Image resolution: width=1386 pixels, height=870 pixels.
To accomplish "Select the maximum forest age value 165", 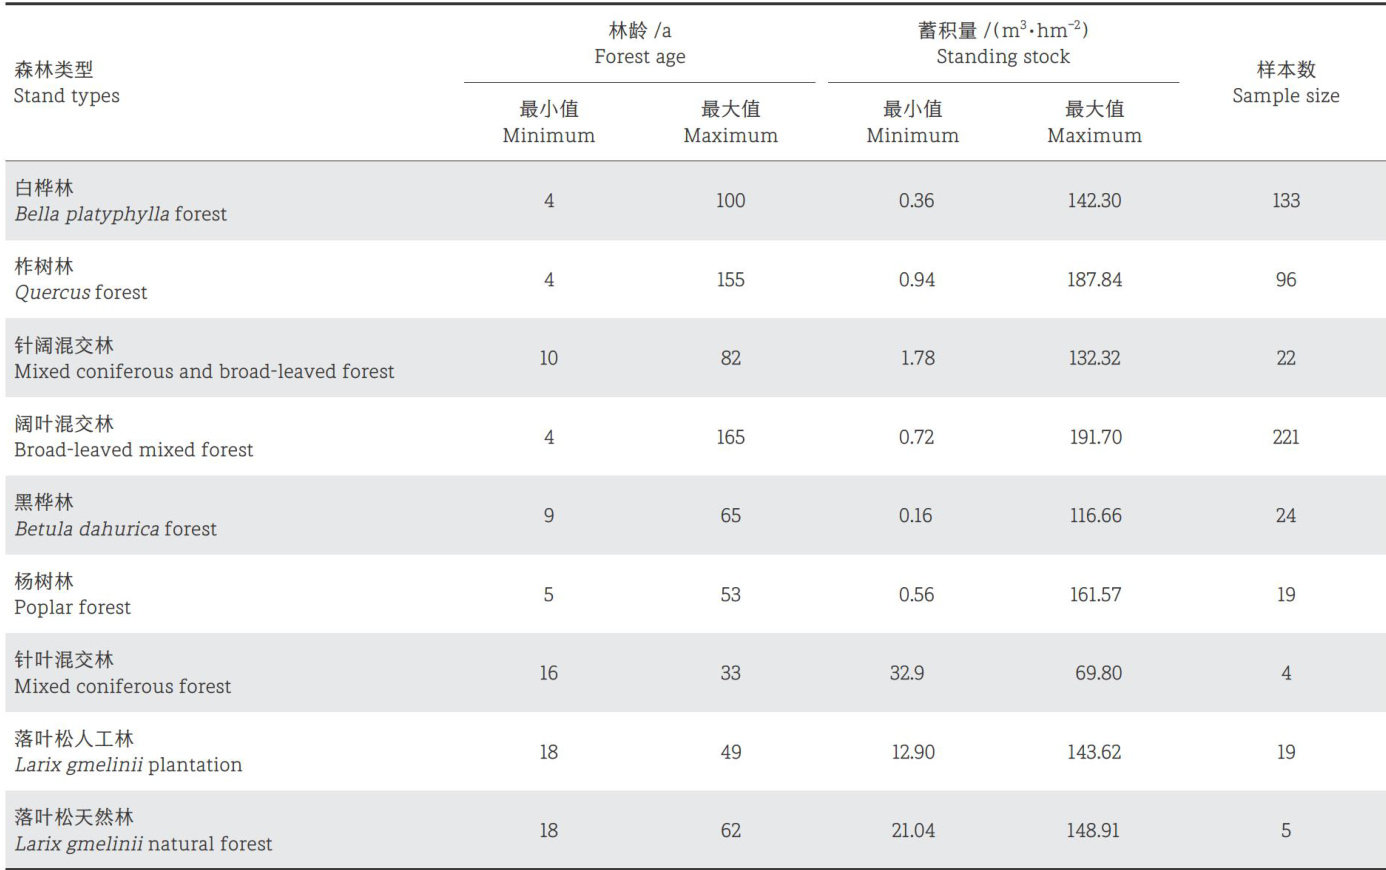I will [730, 437].
